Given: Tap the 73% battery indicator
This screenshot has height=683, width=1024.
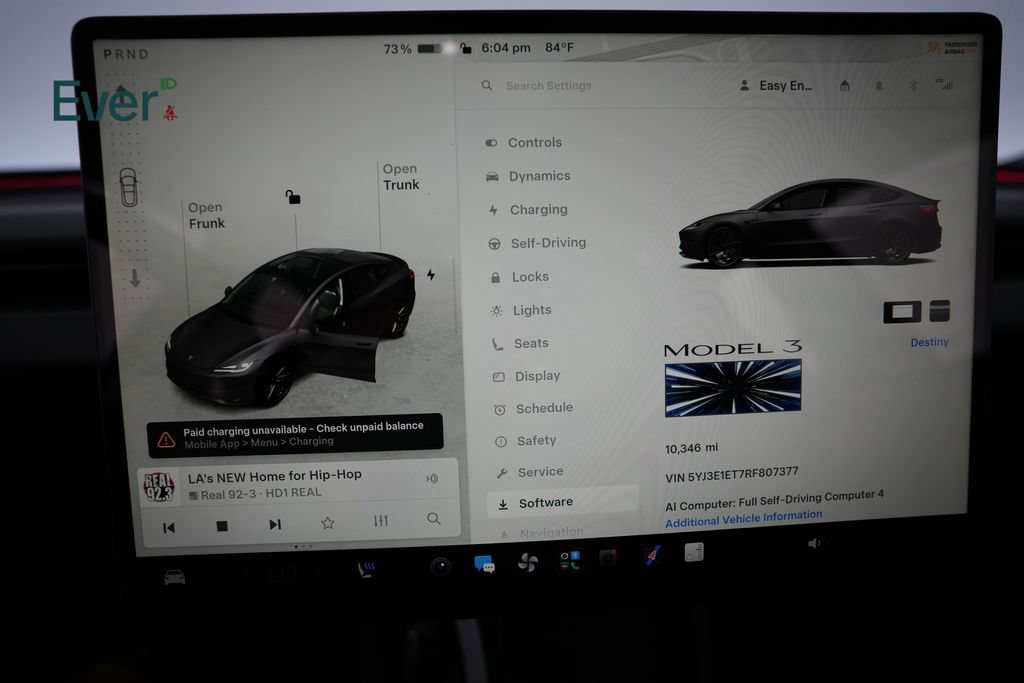Looking at the screenshot, I should point(412,49).
